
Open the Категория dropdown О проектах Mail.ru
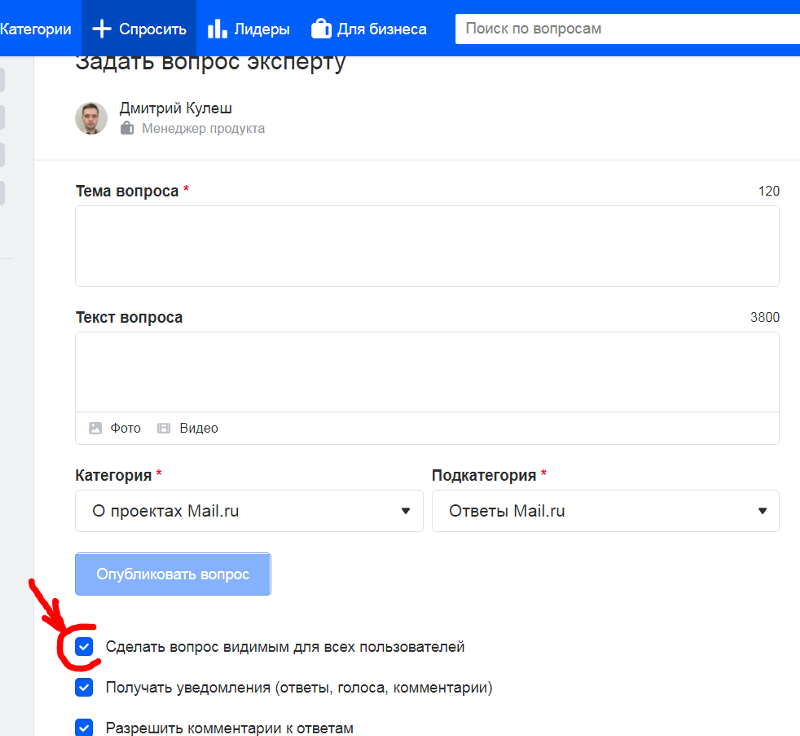click(249, 511)
